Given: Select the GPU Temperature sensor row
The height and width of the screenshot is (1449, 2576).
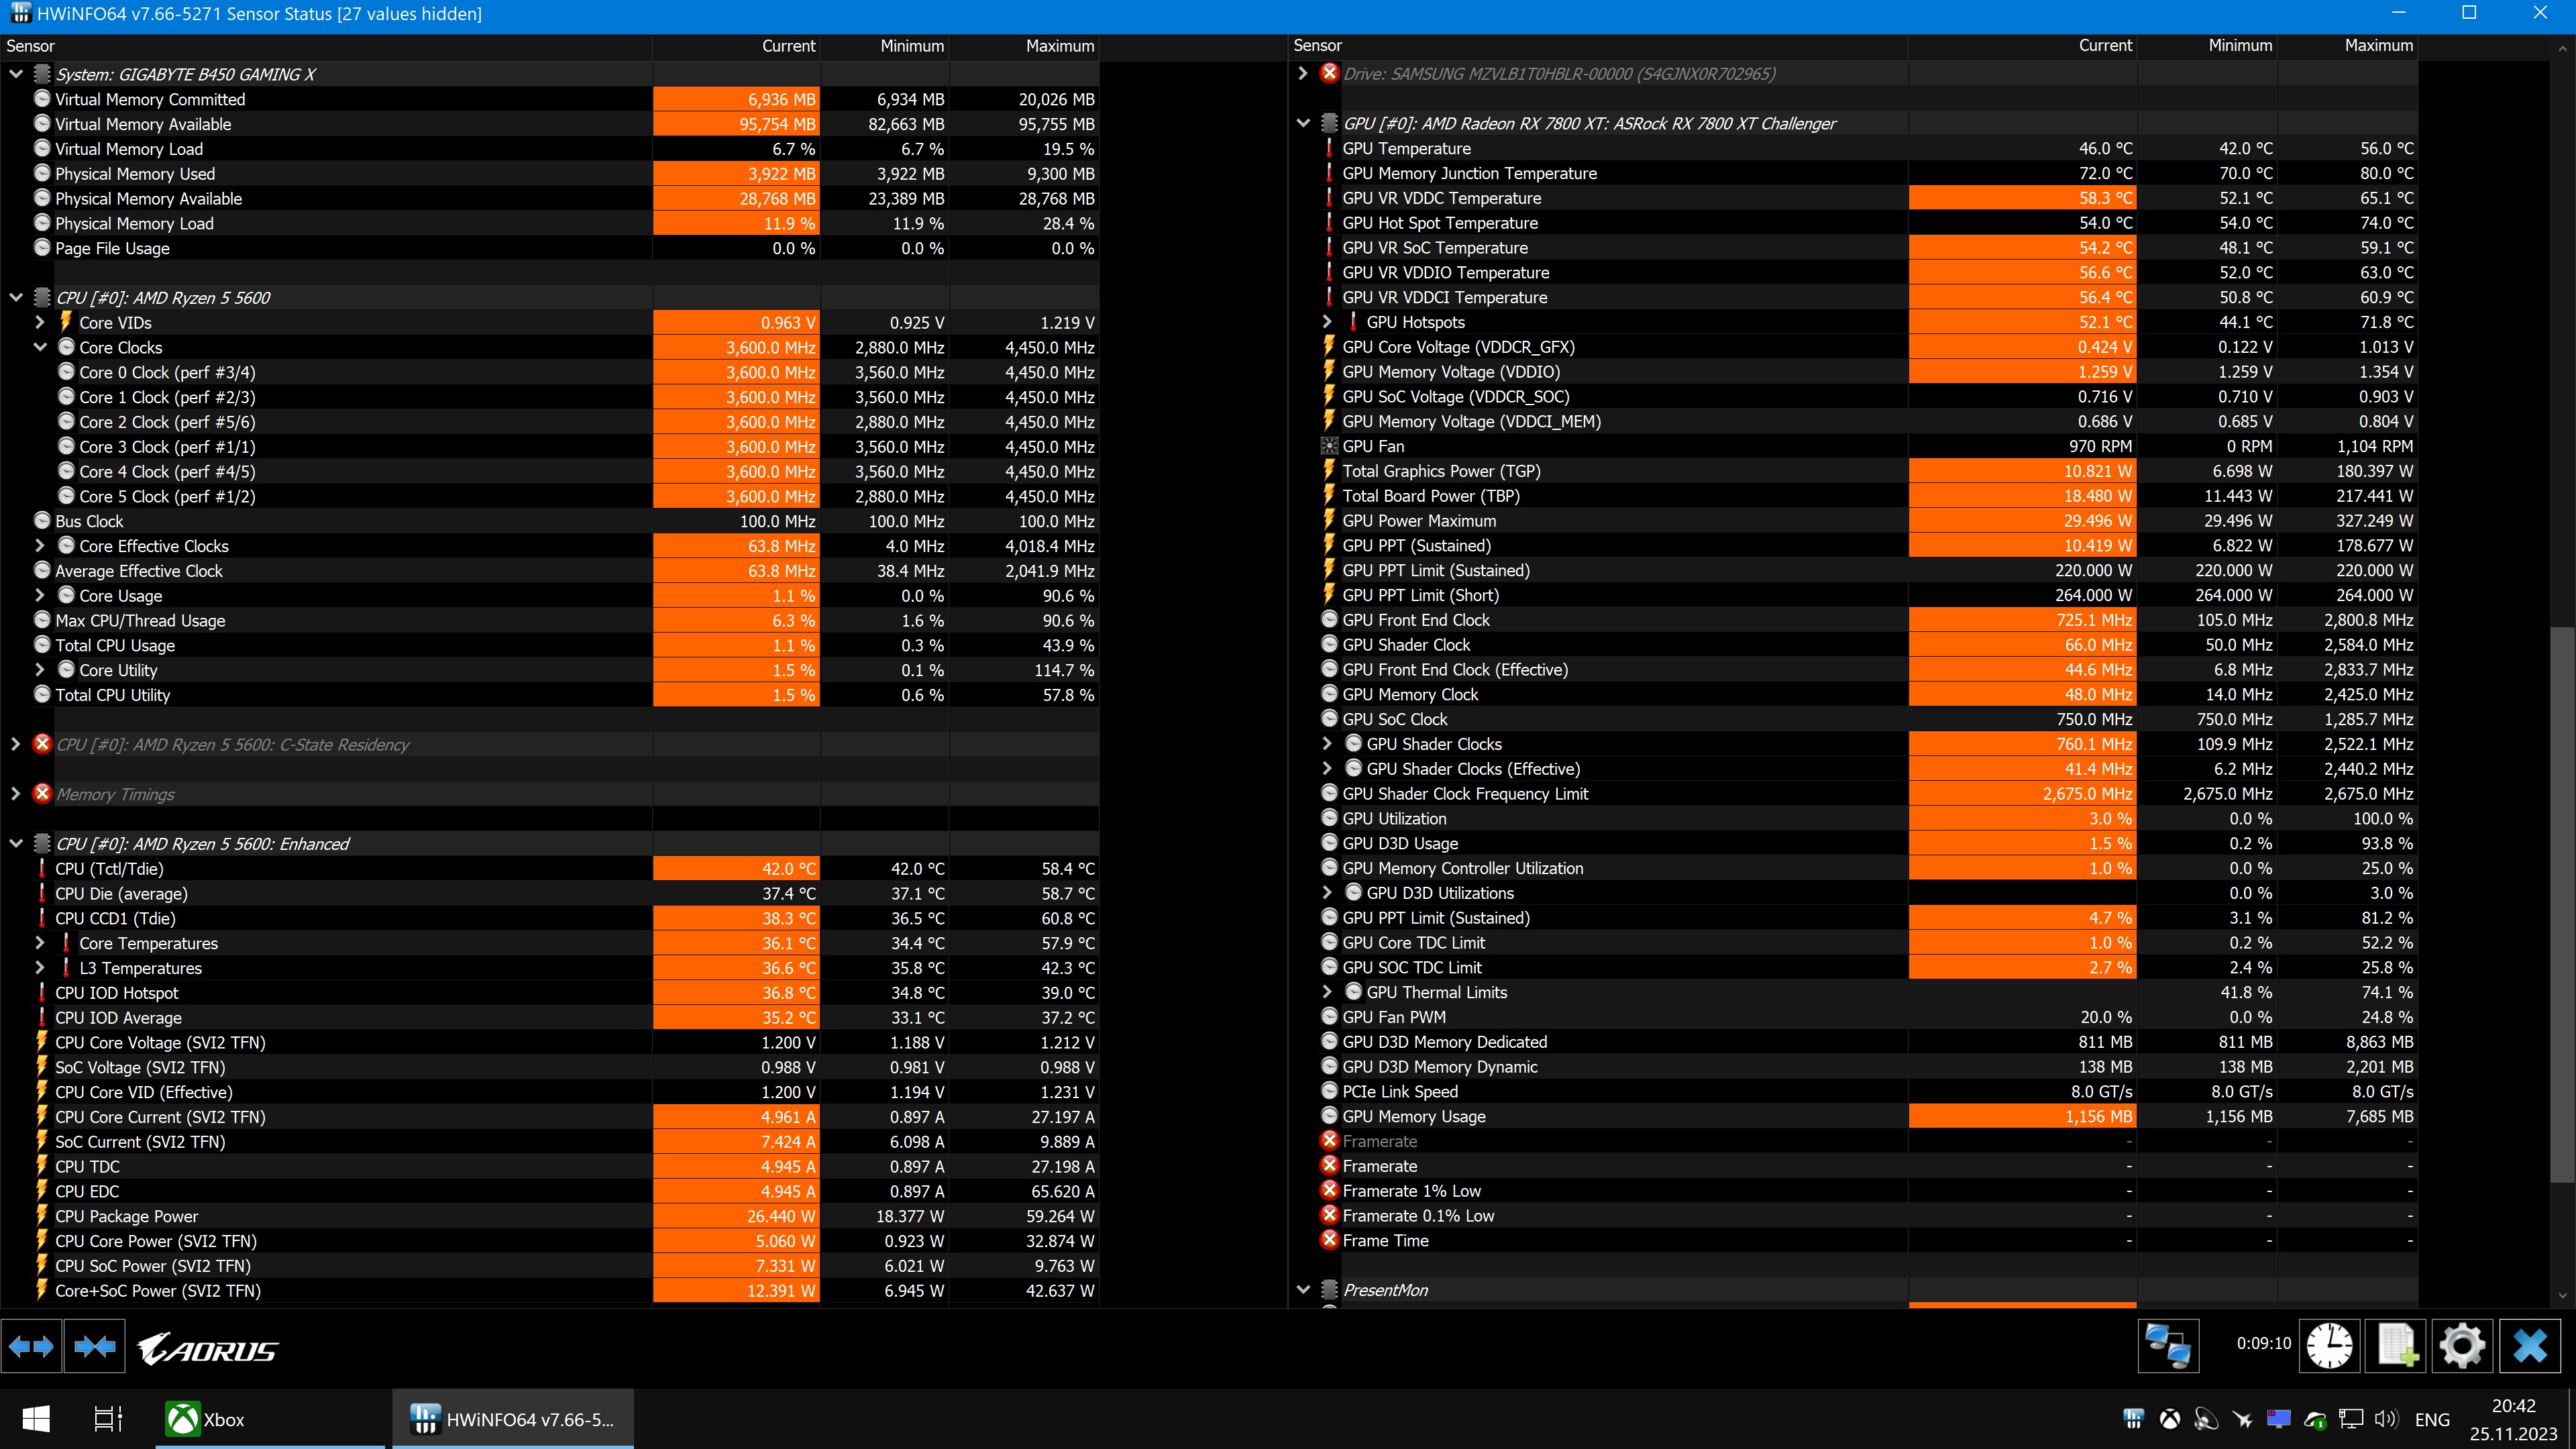Looking at the screenshot, I should (1406, 148).
